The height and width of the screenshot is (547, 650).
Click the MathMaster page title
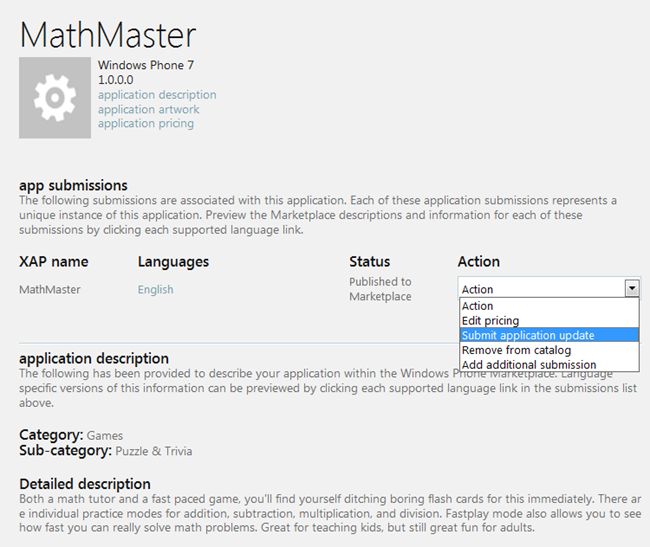click(x=108, y=35)
